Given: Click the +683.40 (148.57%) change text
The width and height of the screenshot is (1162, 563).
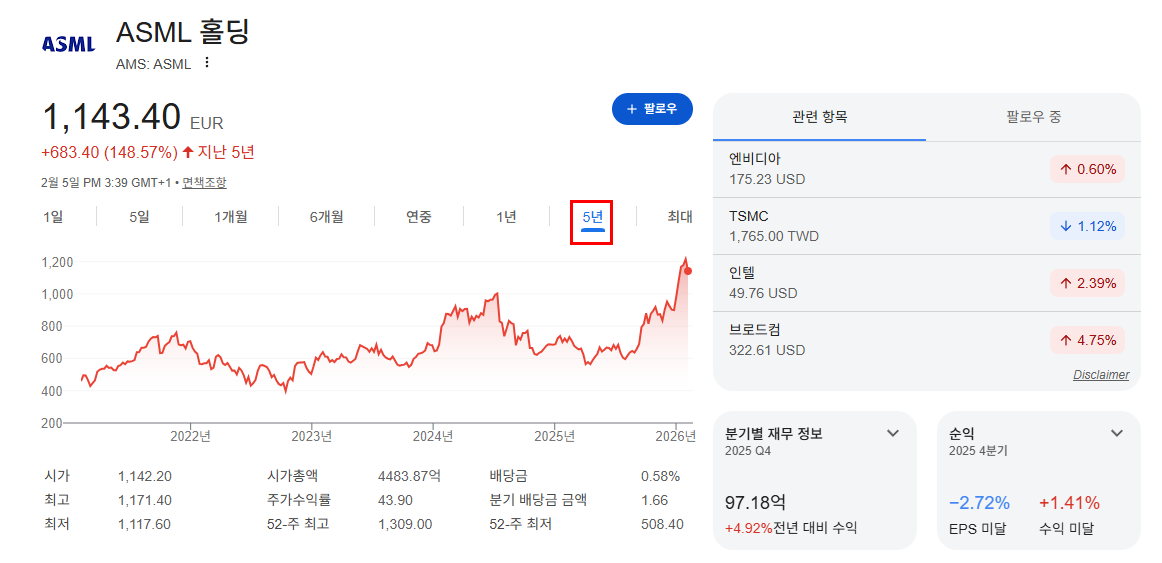Looking at the screenshot, I should [x=110, y=153].
